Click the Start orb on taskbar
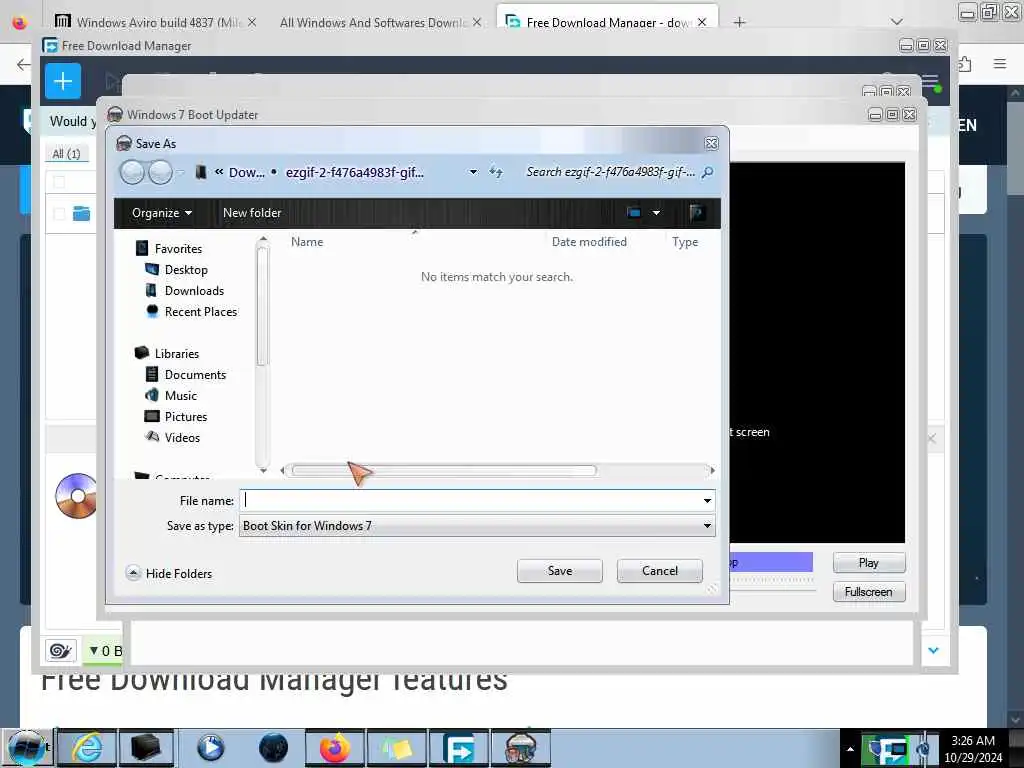This screenshot has width=1024, height=768. pyautogui.click(x=27, y=748)
